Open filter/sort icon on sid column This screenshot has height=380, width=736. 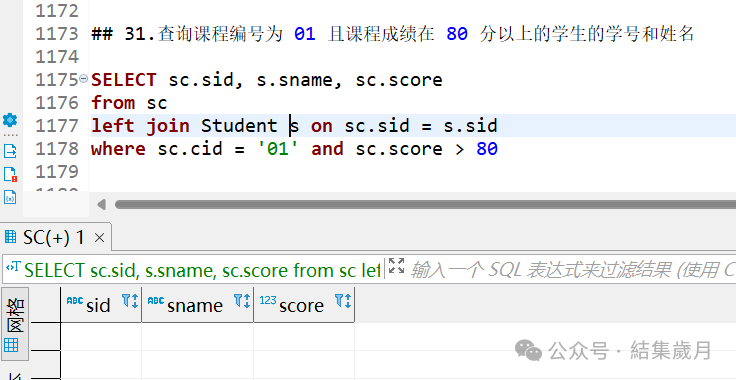[130, 301]
